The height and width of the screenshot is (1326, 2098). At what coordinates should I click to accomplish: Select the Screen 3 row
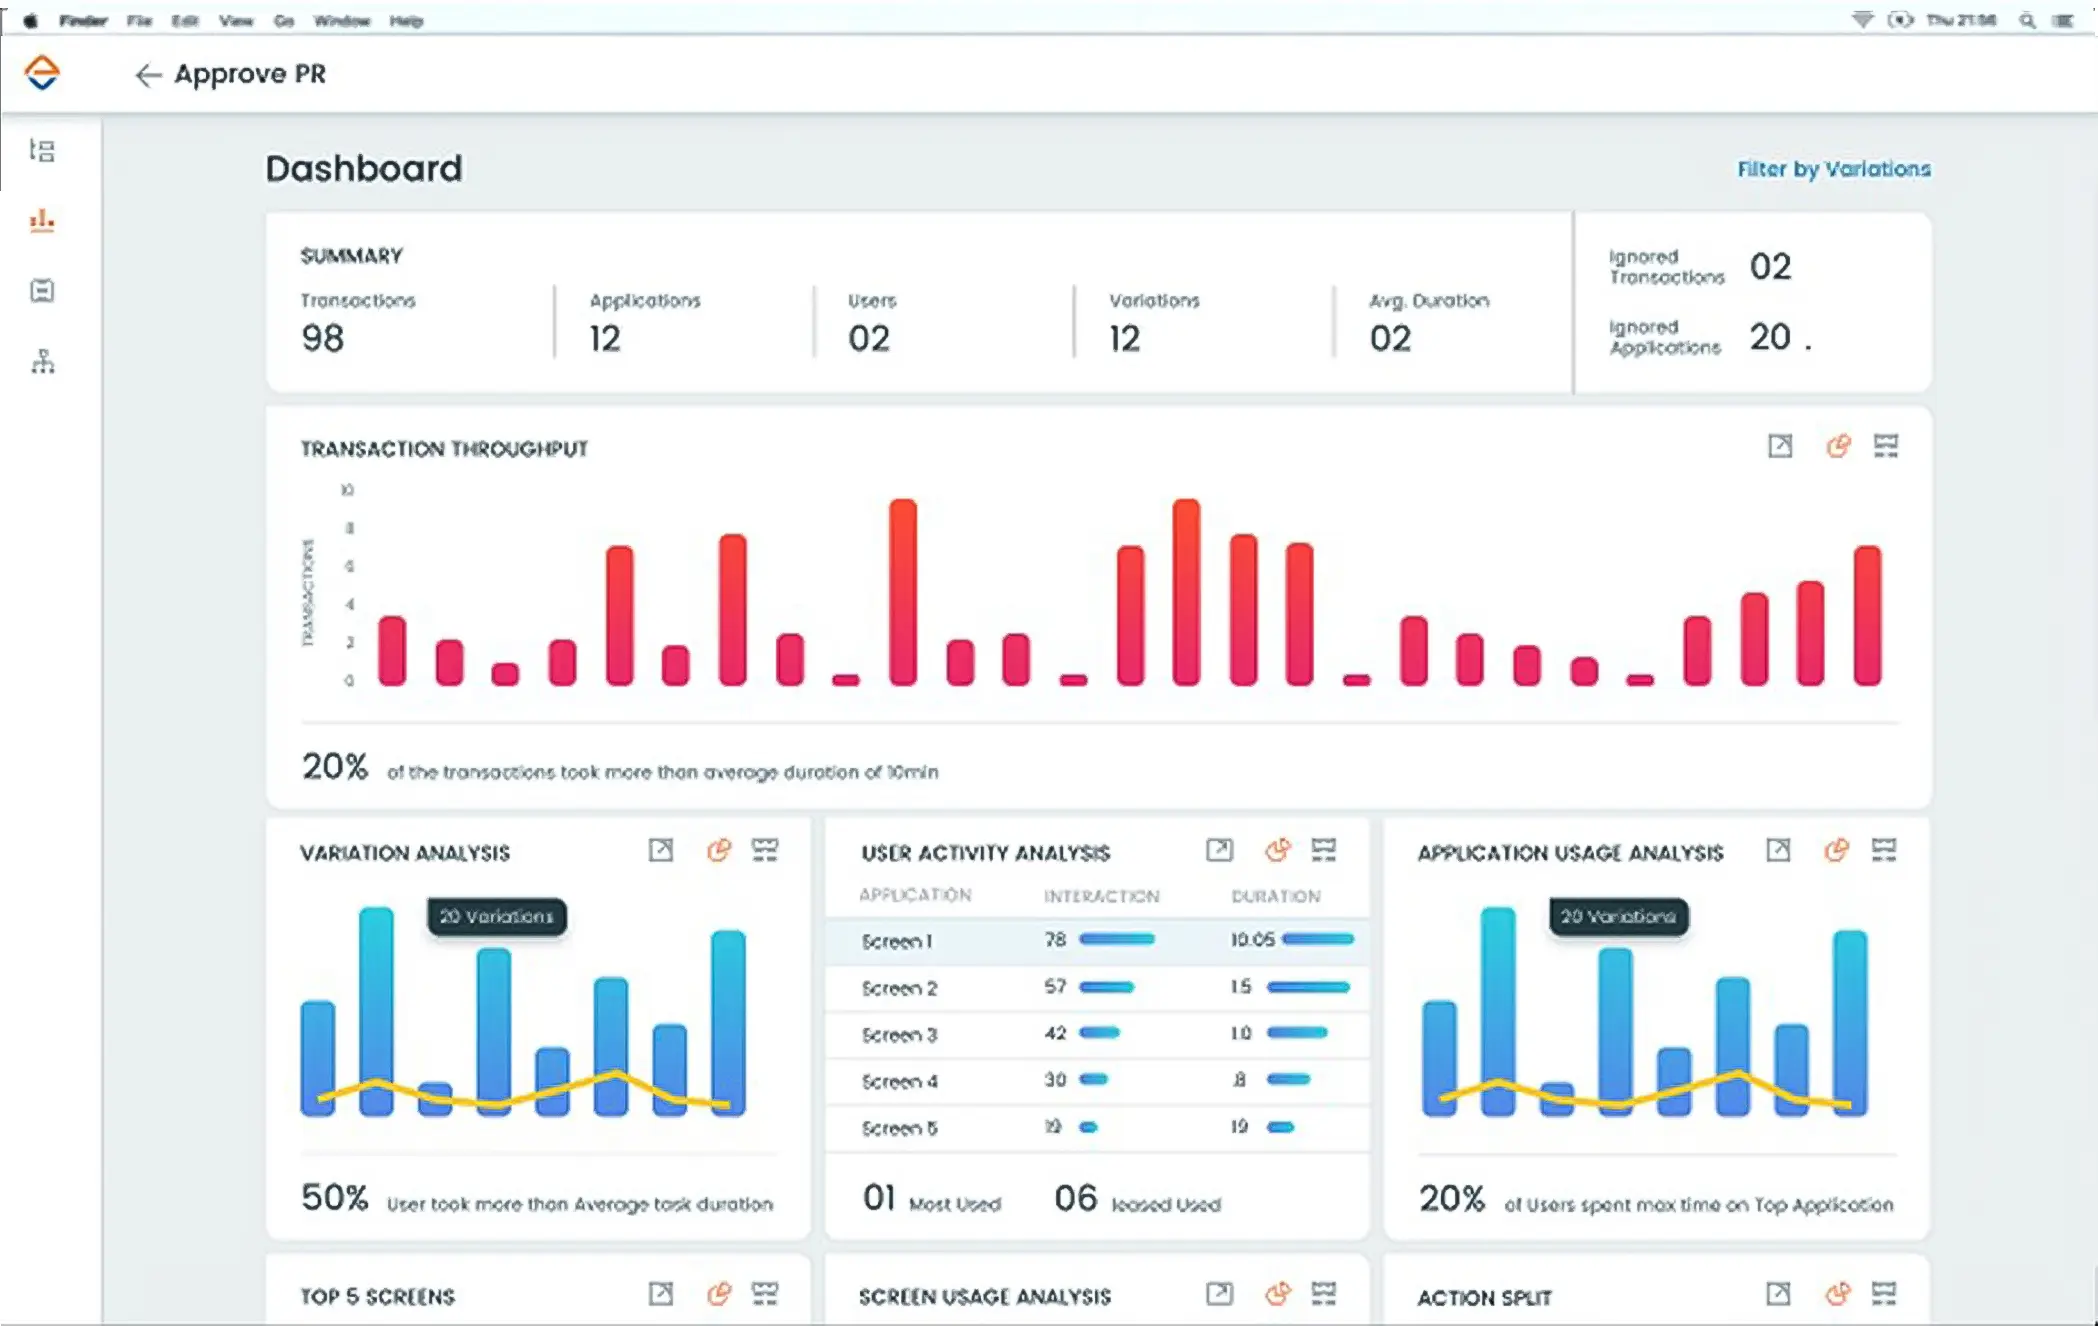click(x=1097, y=1035)
